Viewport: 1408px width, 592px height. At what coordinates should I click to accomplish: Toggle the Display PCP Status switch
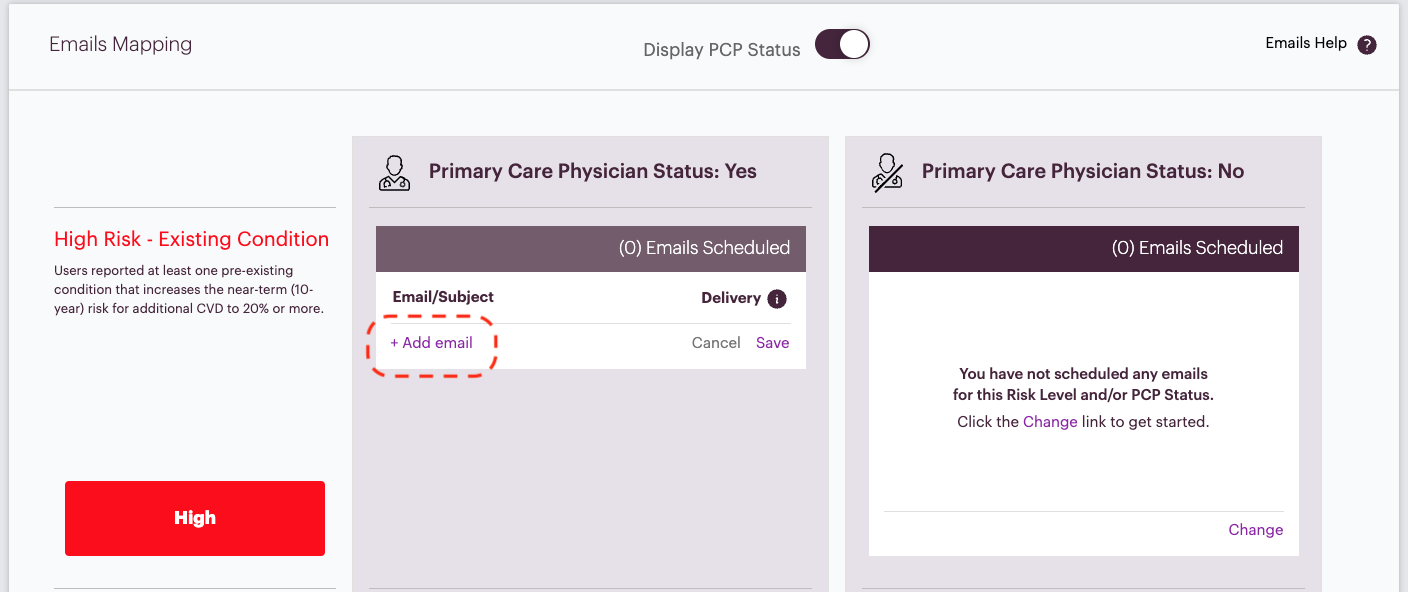click(x=842, y=45)
